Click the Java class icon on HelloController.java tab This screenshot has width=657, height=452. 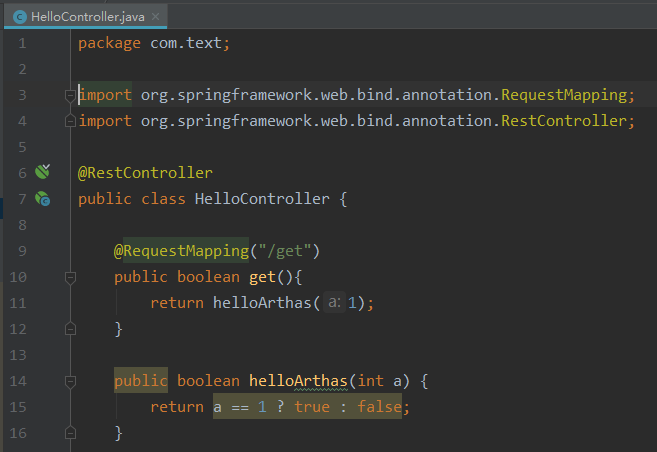click(x=20, y=17)
